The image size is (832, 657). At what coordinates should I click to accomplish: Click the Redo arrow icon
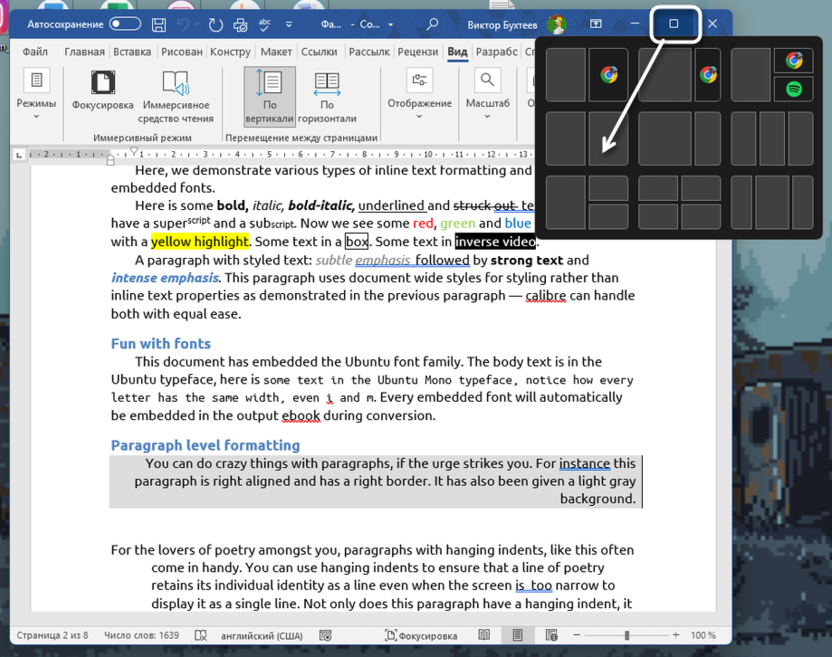point(215,24)
